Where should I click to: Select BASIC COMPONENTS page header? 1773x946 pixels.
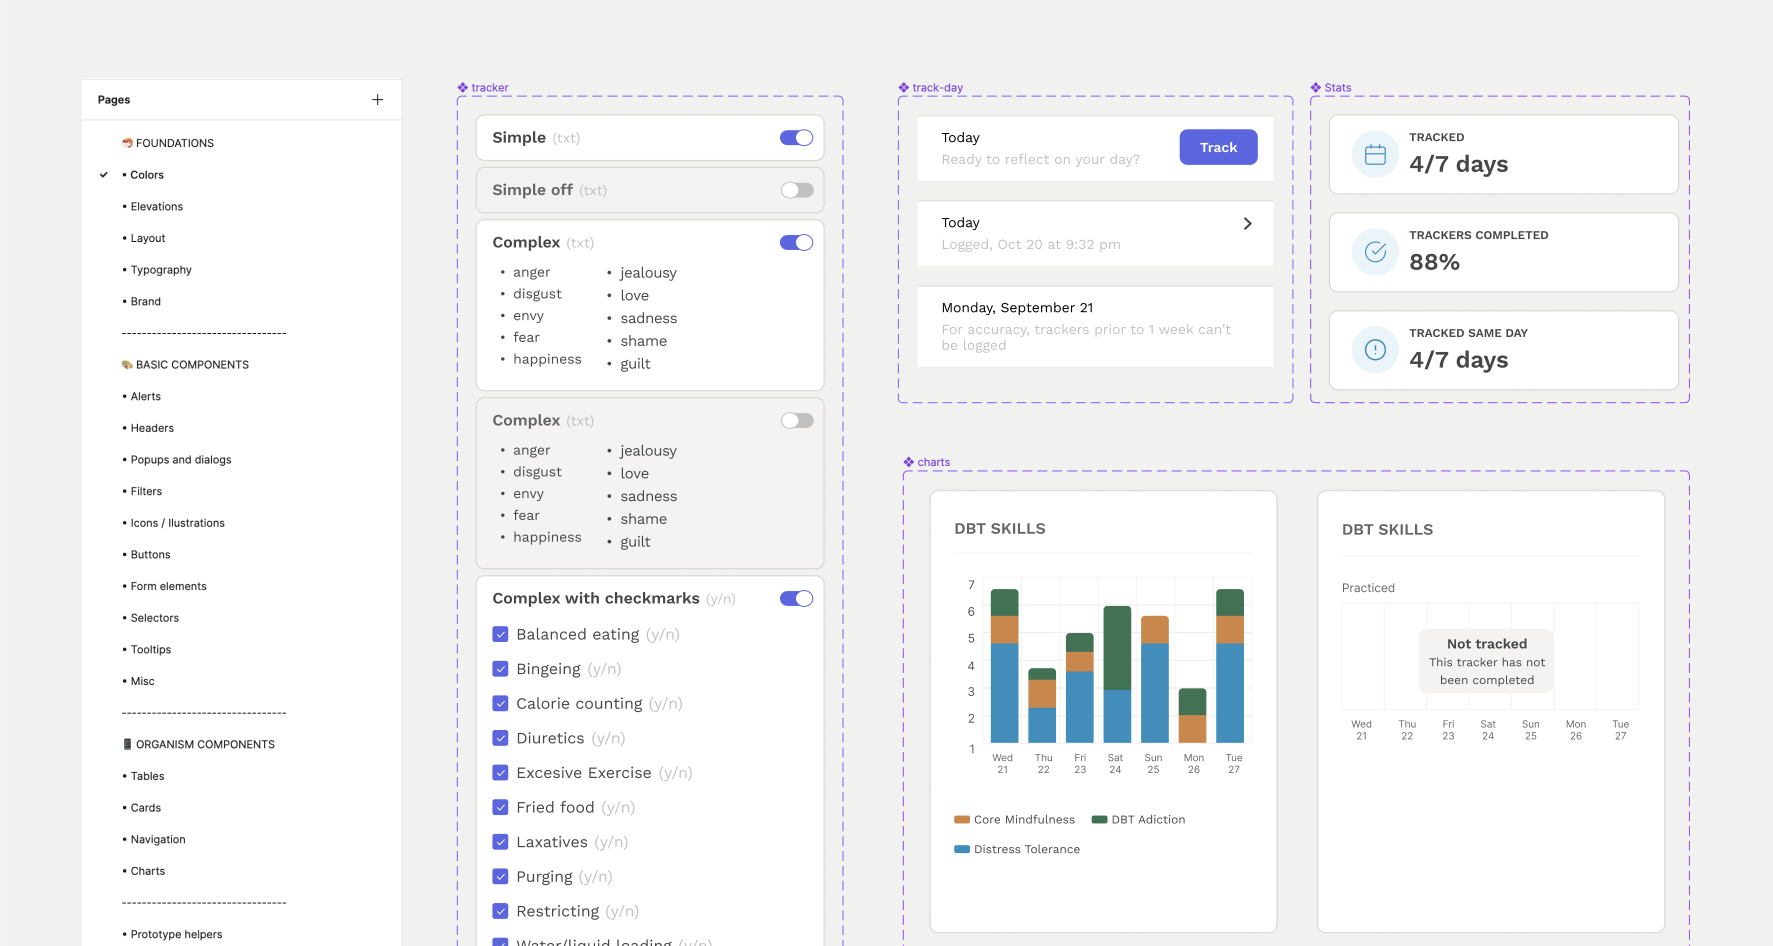(185, 365)
